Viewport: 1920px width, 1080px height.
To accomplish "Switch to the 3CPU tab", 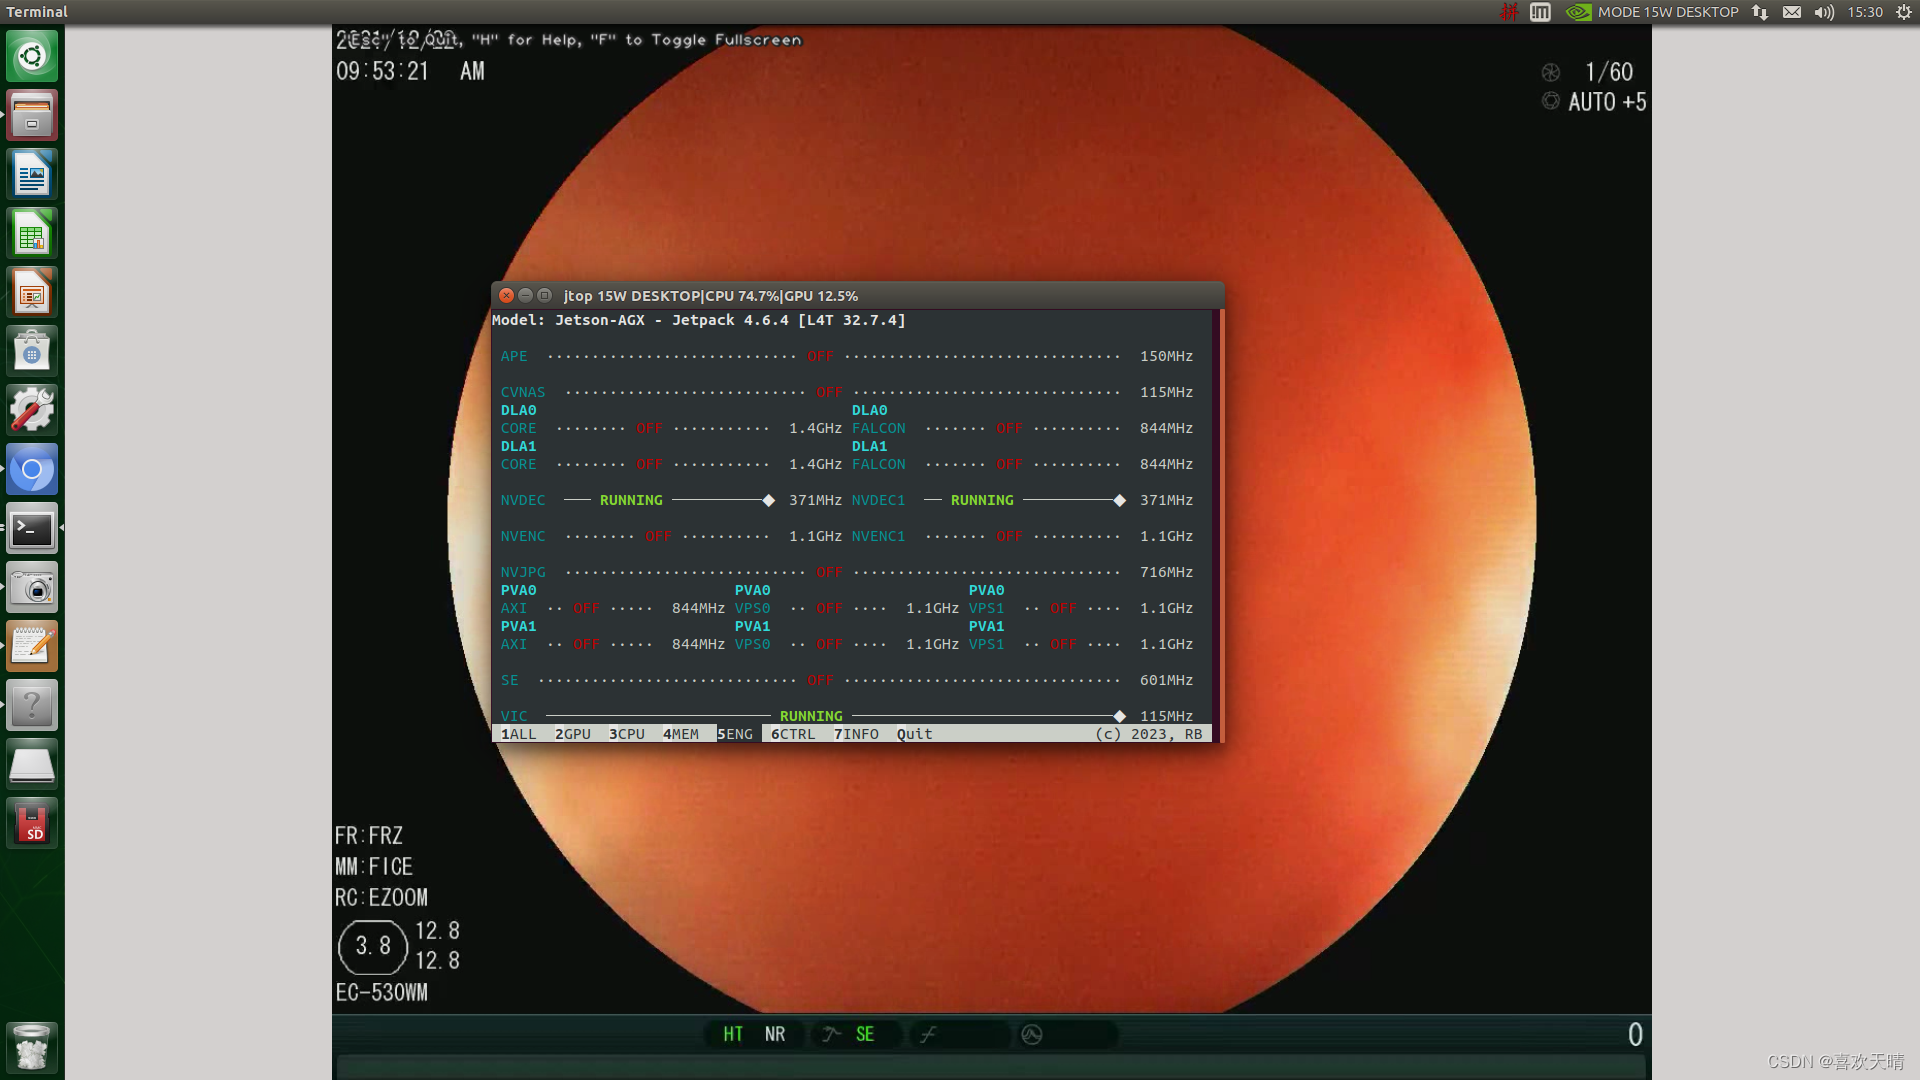I will pyautogui.click(x=627, y=734).
